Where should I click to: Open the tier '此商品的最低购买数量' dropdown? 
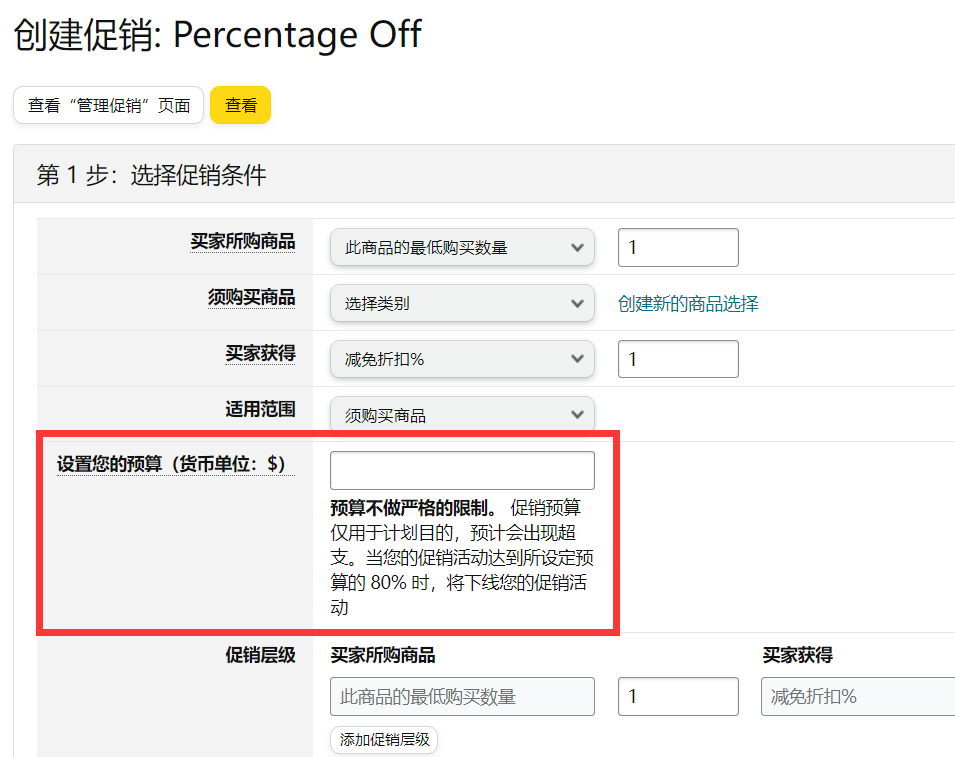coord(462,696)
